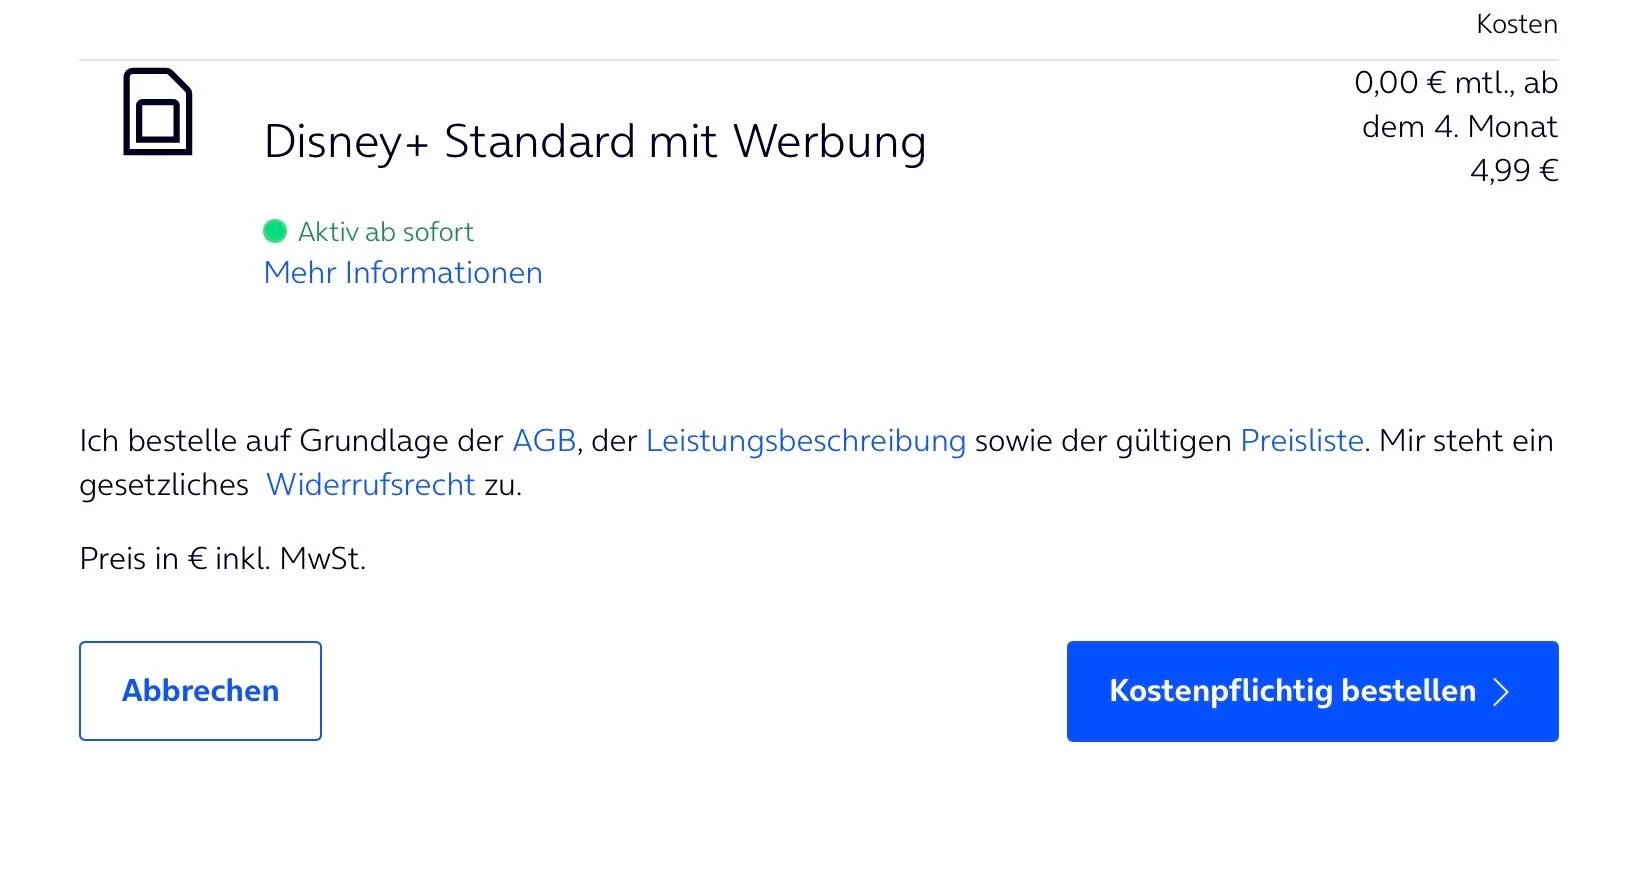This screenshot has width=1639, height=874.
Task: Click the 'Mir steht ein' sentence text
Action: [1466, 441]
